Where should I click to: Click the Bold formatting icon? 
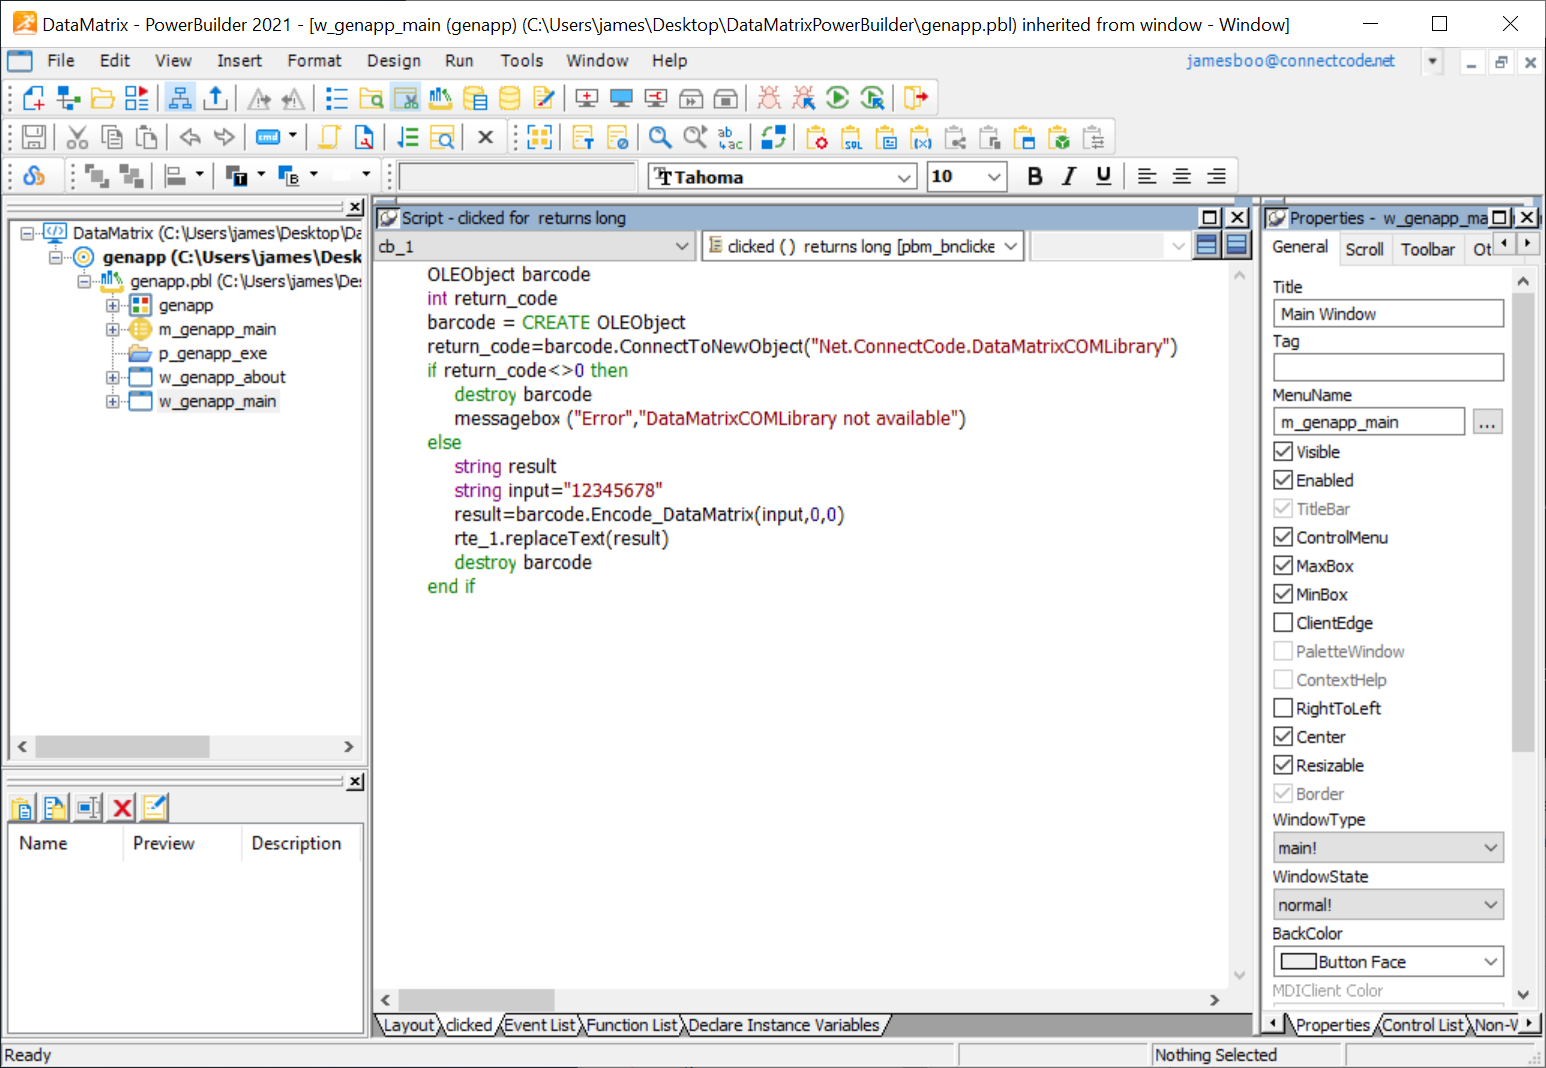tap(1035, 176)
